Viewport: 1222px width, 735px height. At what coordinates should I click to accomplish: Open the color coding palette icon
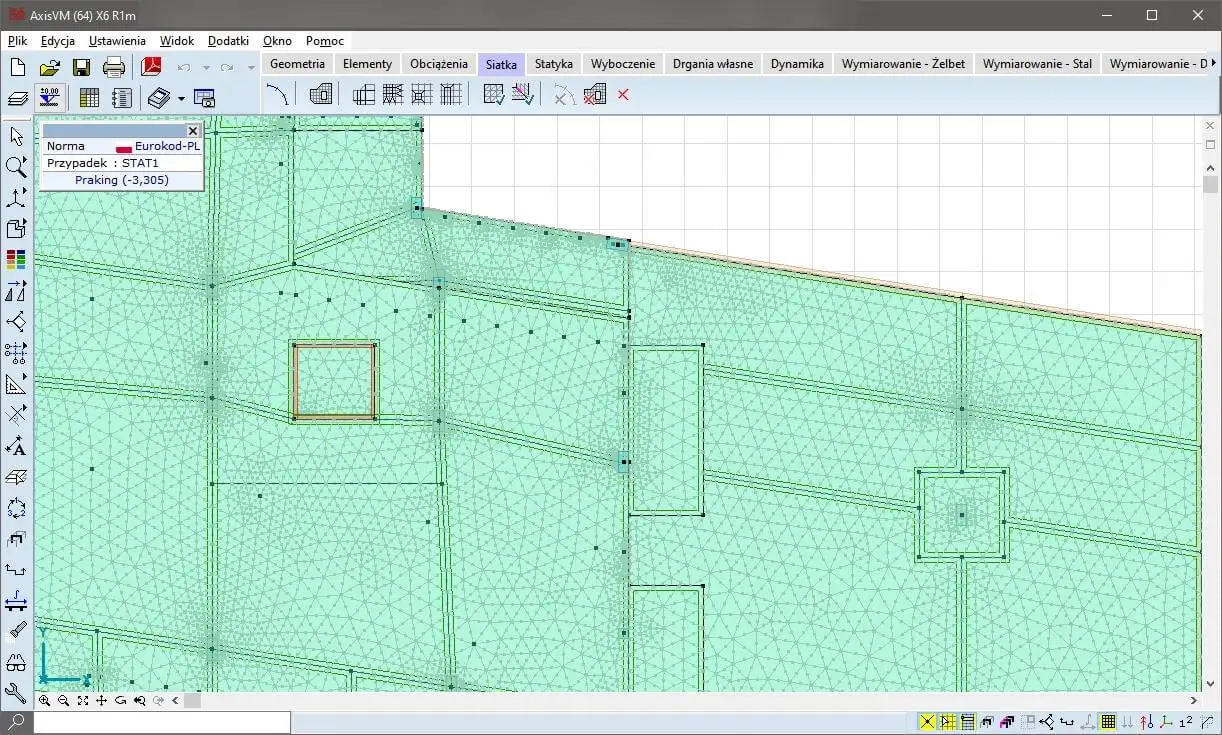tap(16, 260)
